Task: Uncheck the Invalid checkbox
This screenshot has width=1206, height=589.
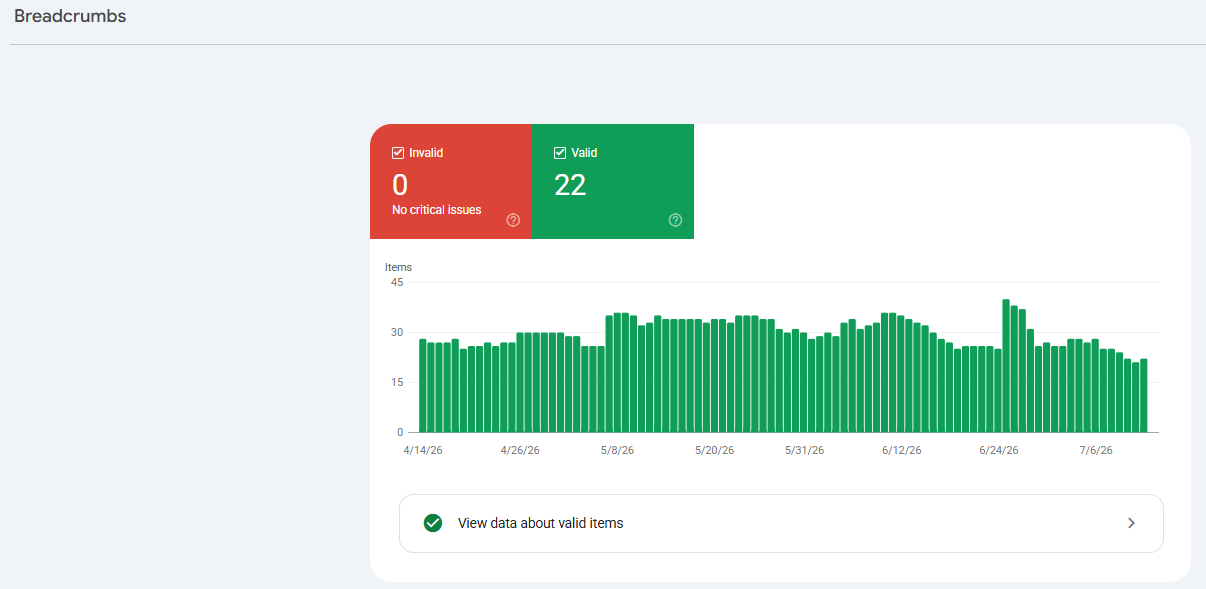Action: (398, 153)
